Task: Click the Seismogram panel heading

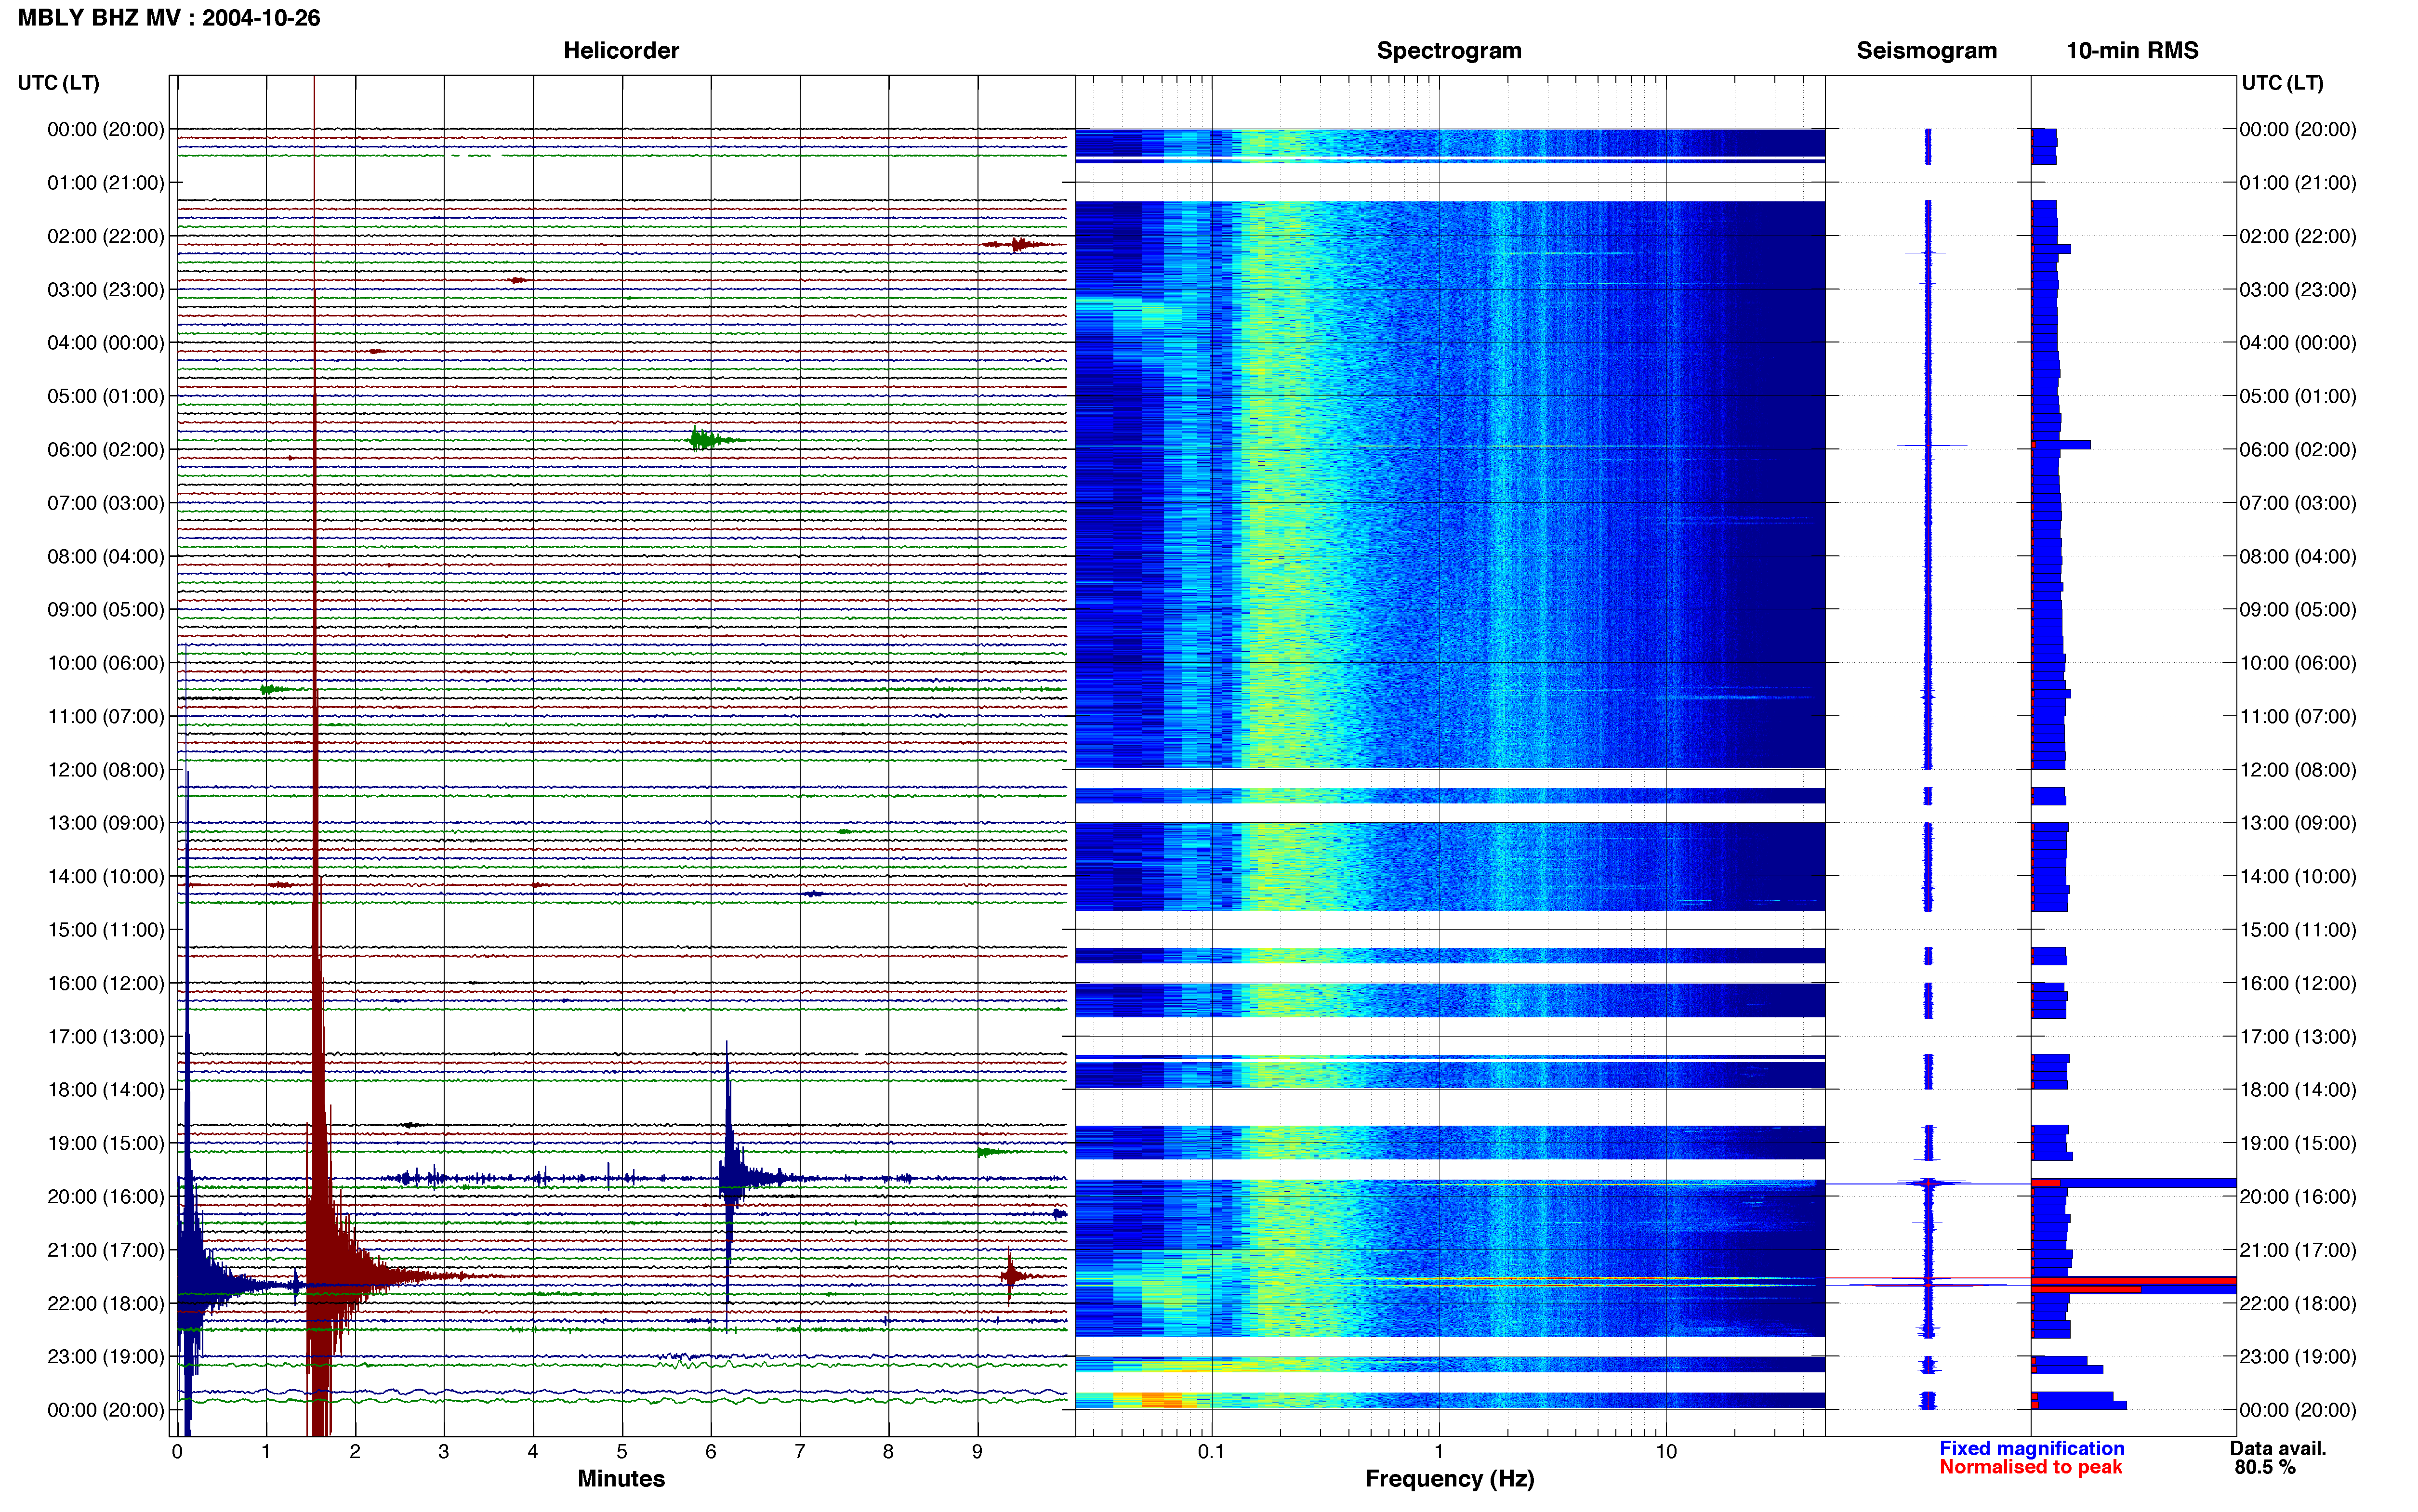Action: point(1926,50)
